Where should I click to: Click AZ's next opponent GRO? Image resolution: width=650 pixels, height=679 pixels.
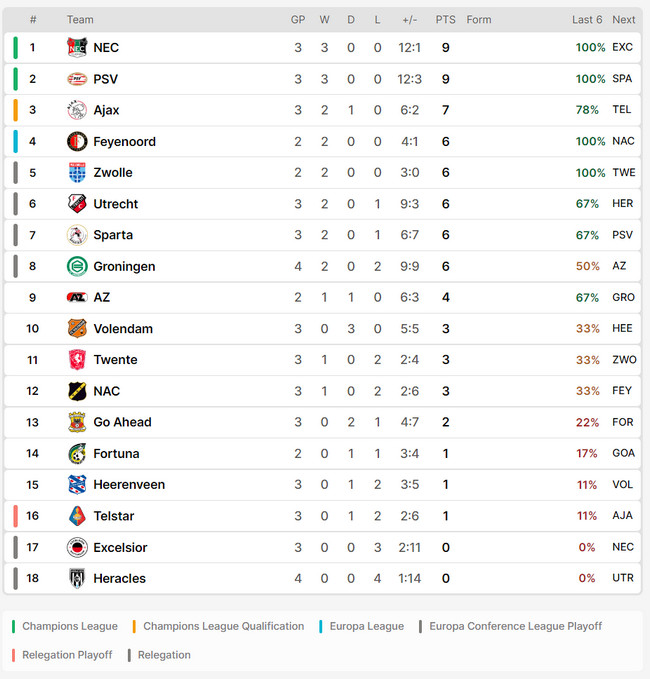623,297
